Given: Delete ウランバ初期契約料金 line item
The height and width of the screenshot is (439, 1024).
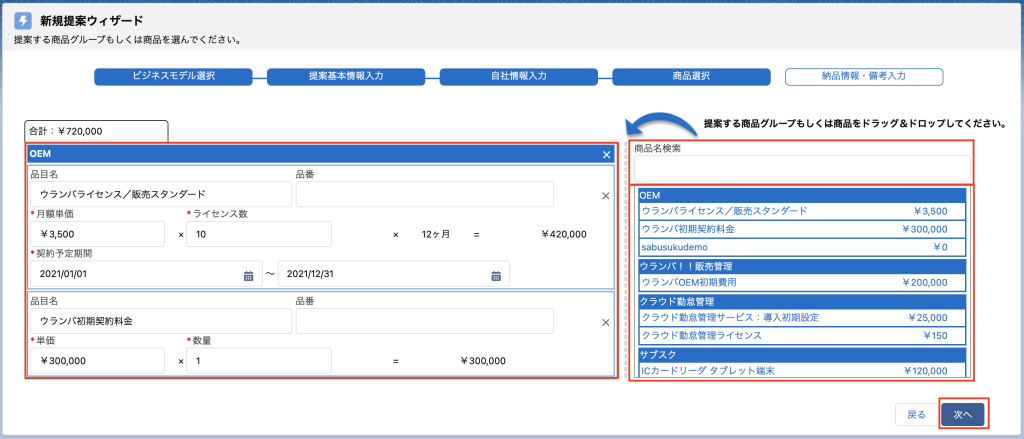Looking at the screenshot, I should (605, 321).
